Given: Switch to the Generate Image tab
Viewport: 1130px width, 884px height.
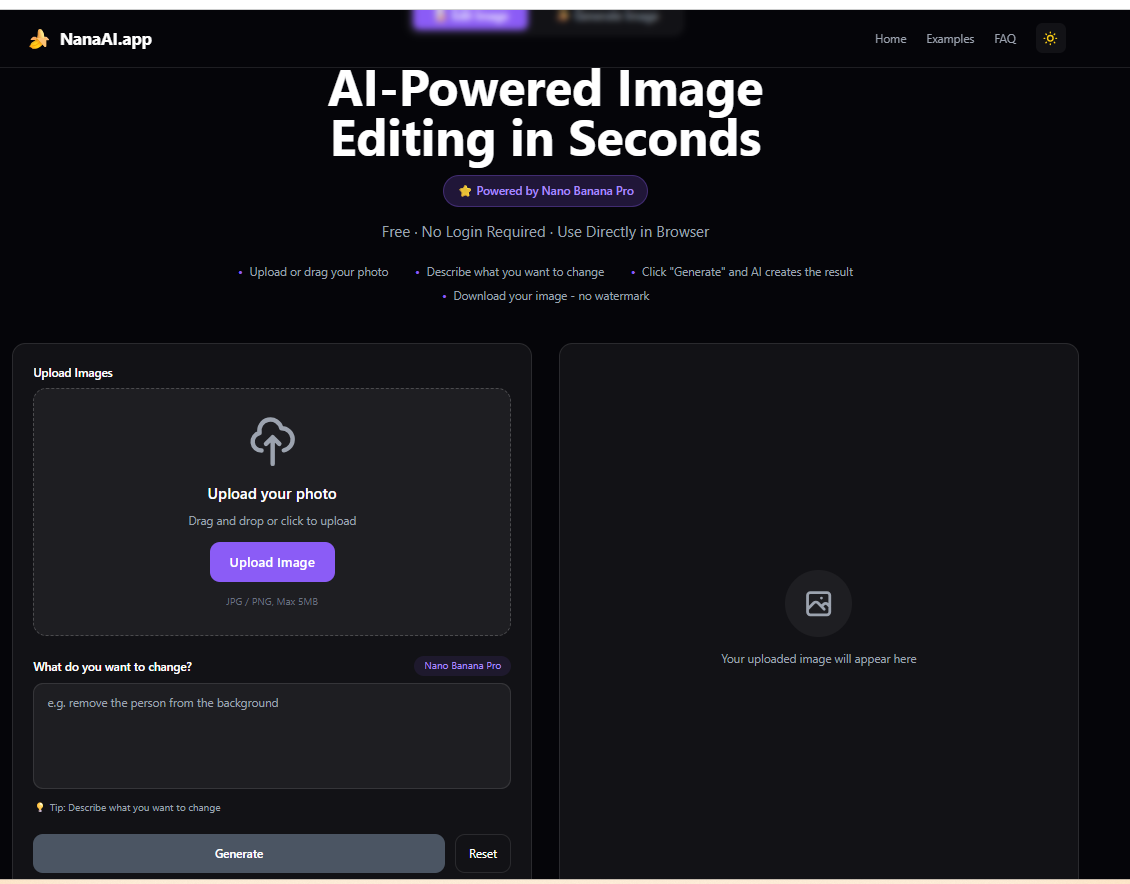Looking at the screenshot, I should [607, 16].
